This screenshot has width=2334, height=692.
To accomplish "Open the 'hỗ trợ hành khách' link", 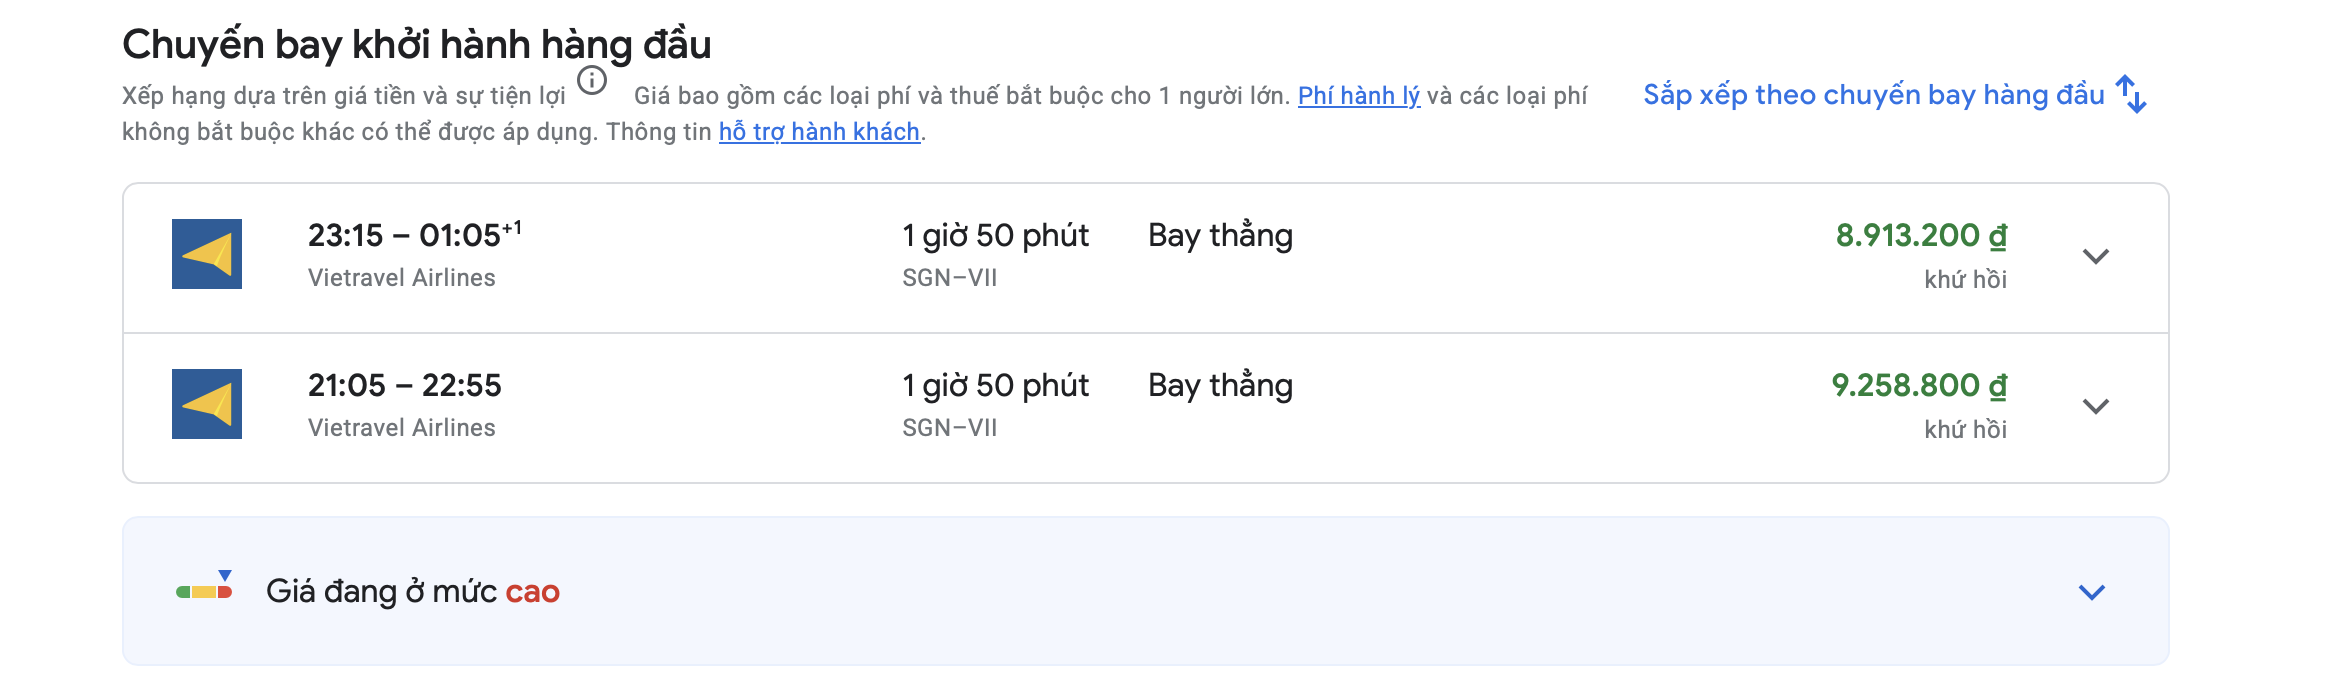I will pos(822,131).
